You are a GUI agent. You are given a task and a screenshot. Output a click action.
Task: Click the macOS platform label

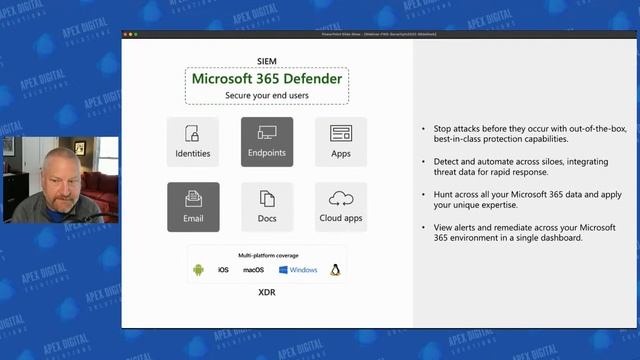253,270
